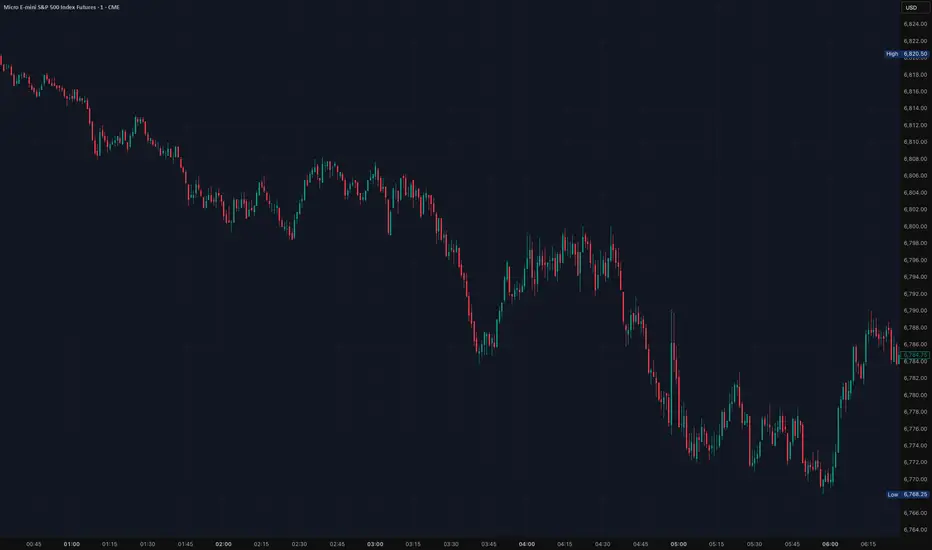This screenshot has width=932, height=550.
Task: Click the 02:45 time axis label
Action: 337,544
